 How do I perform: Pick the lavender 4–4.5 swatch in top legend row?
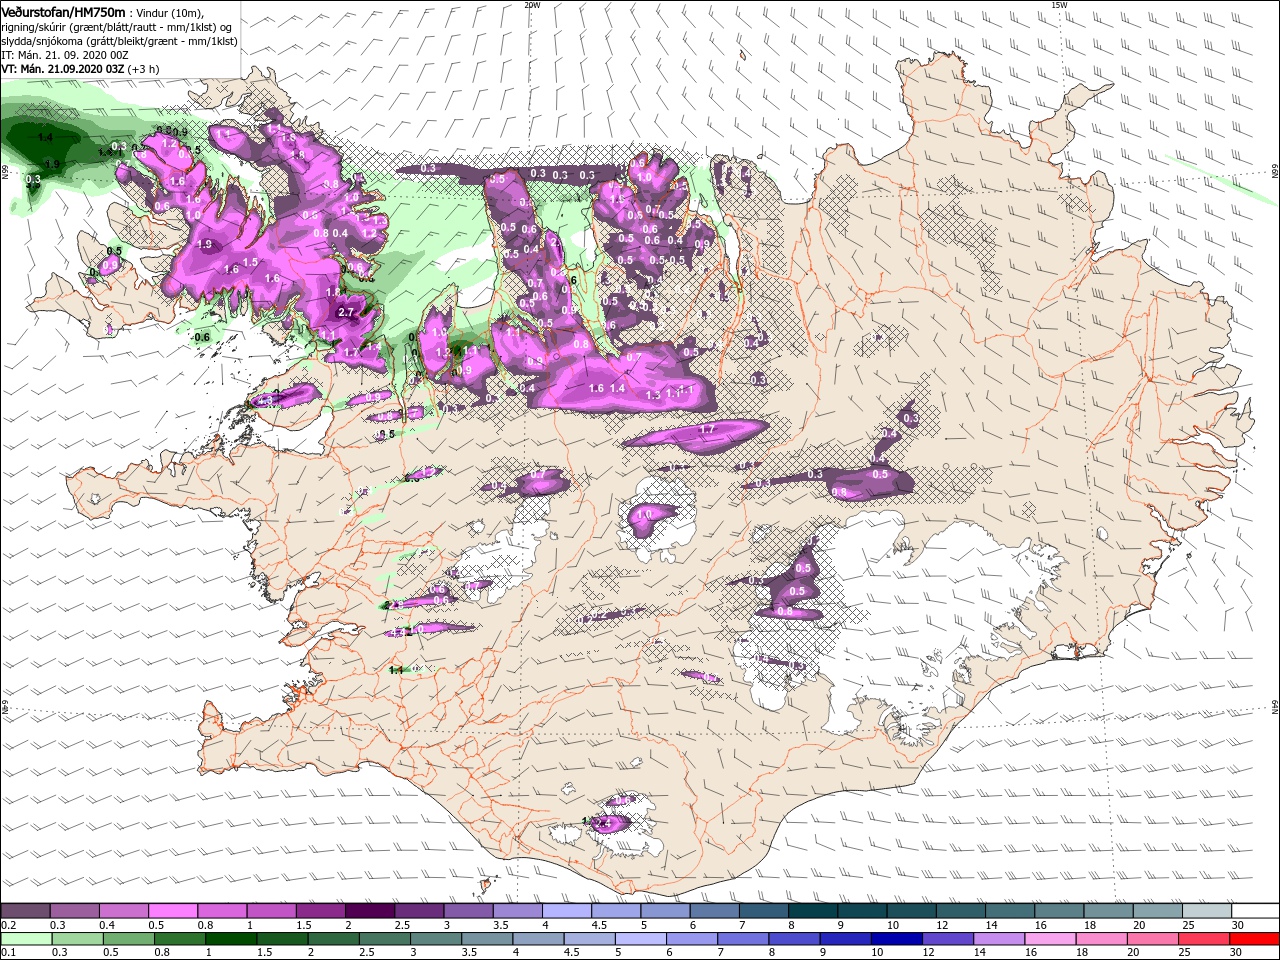point(566,911)
